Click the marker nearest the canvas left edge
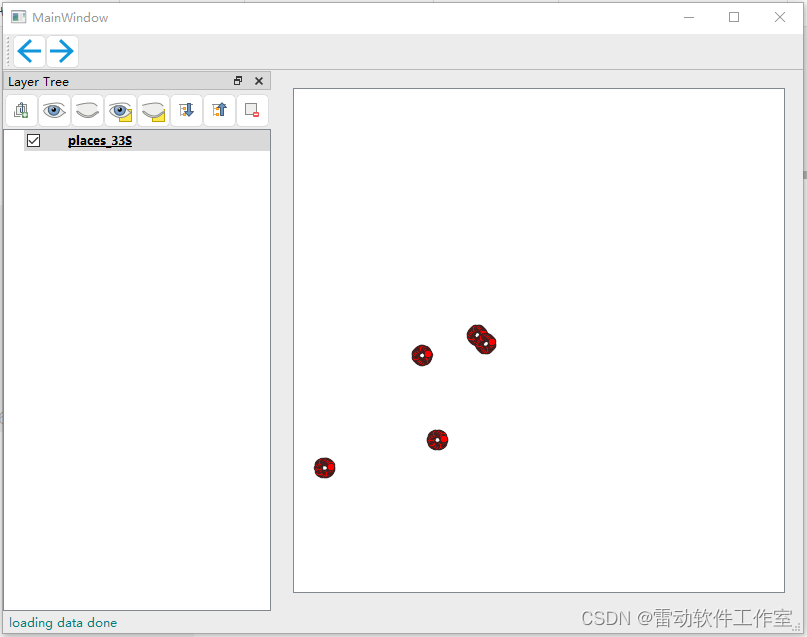This screenshot has width=807, height=637. point(325,468)
